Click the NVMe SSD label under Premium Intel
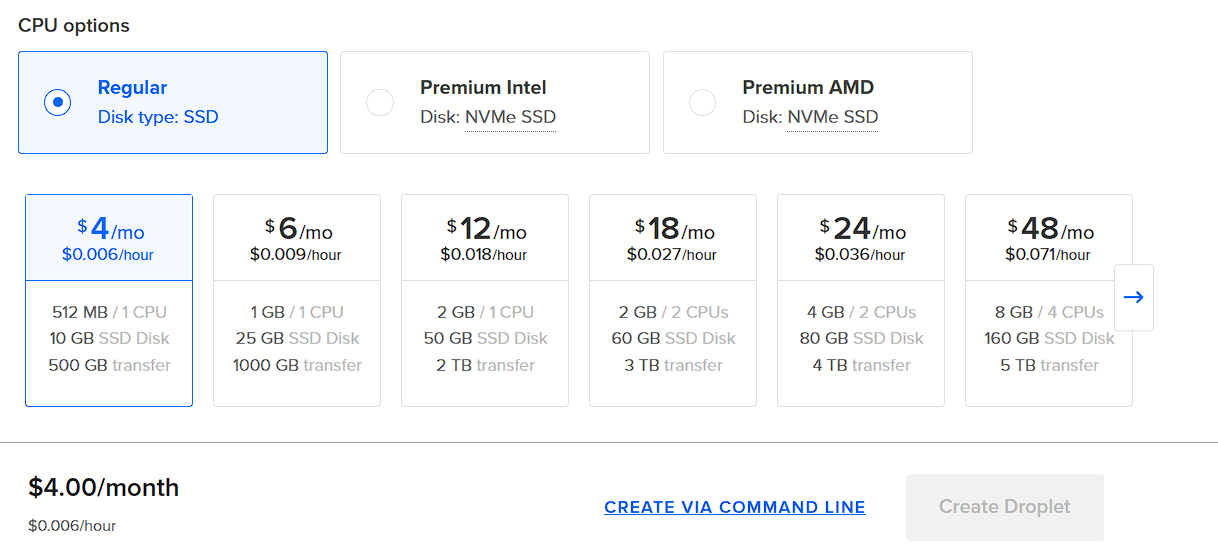Screen dimensions: 1218x559 click(510, 118)
